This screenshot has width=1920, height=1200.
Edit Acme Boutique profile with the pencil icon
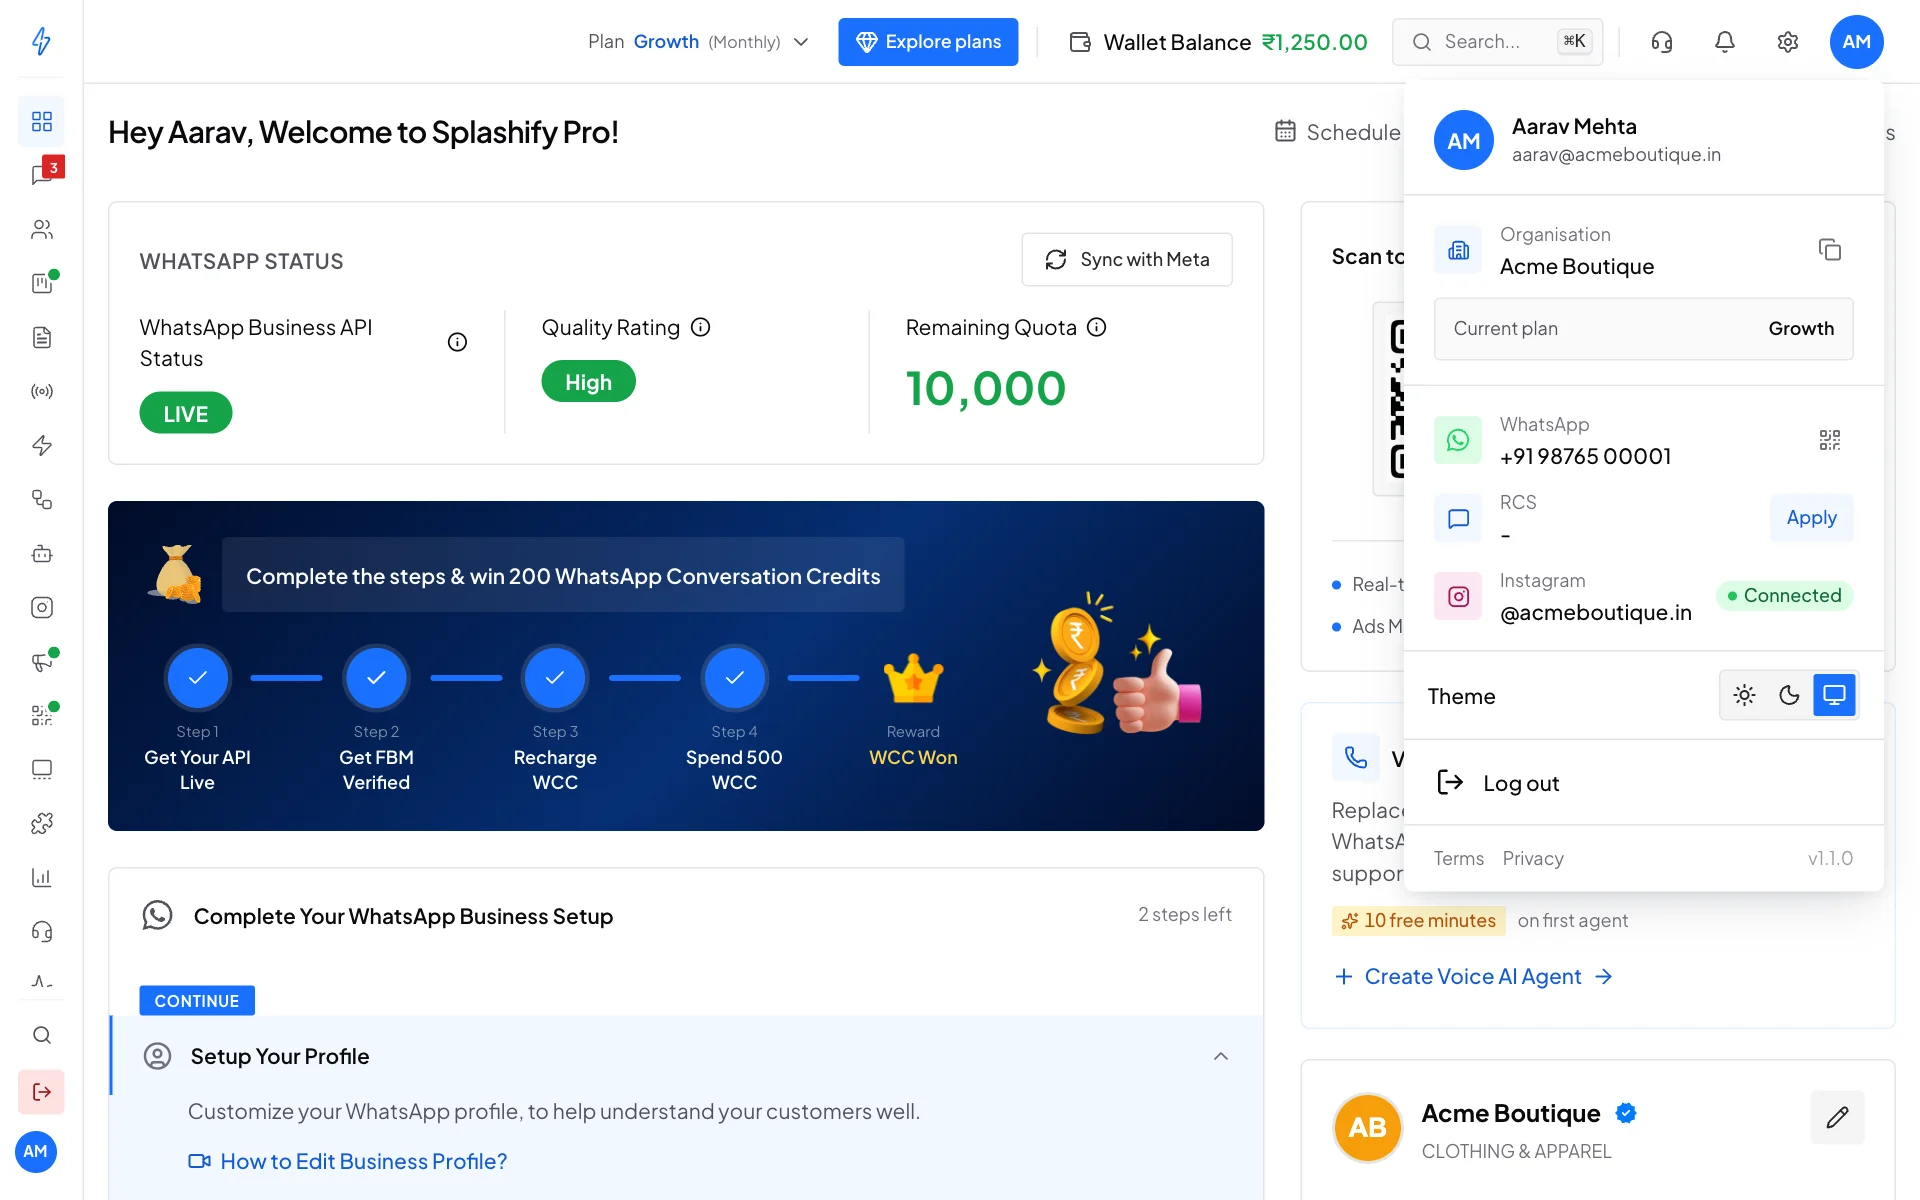(1837, 1117)
